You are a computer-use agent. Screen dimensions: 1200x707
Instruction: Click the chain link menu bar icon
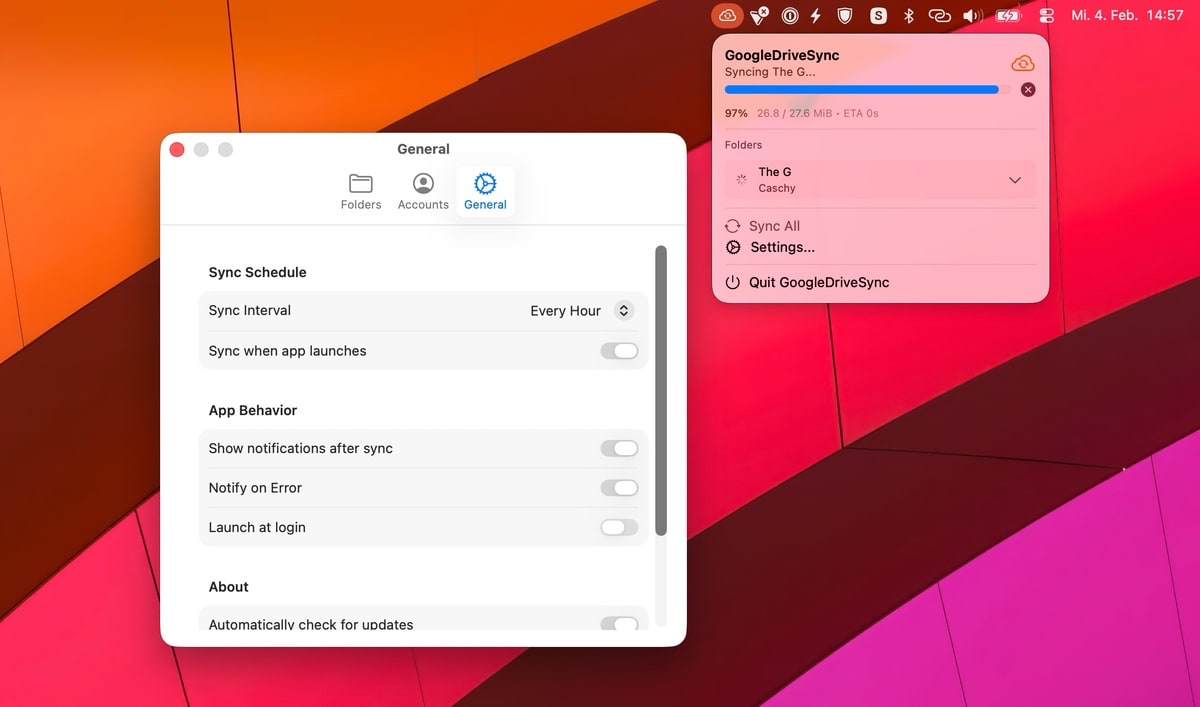pos(939,15)
